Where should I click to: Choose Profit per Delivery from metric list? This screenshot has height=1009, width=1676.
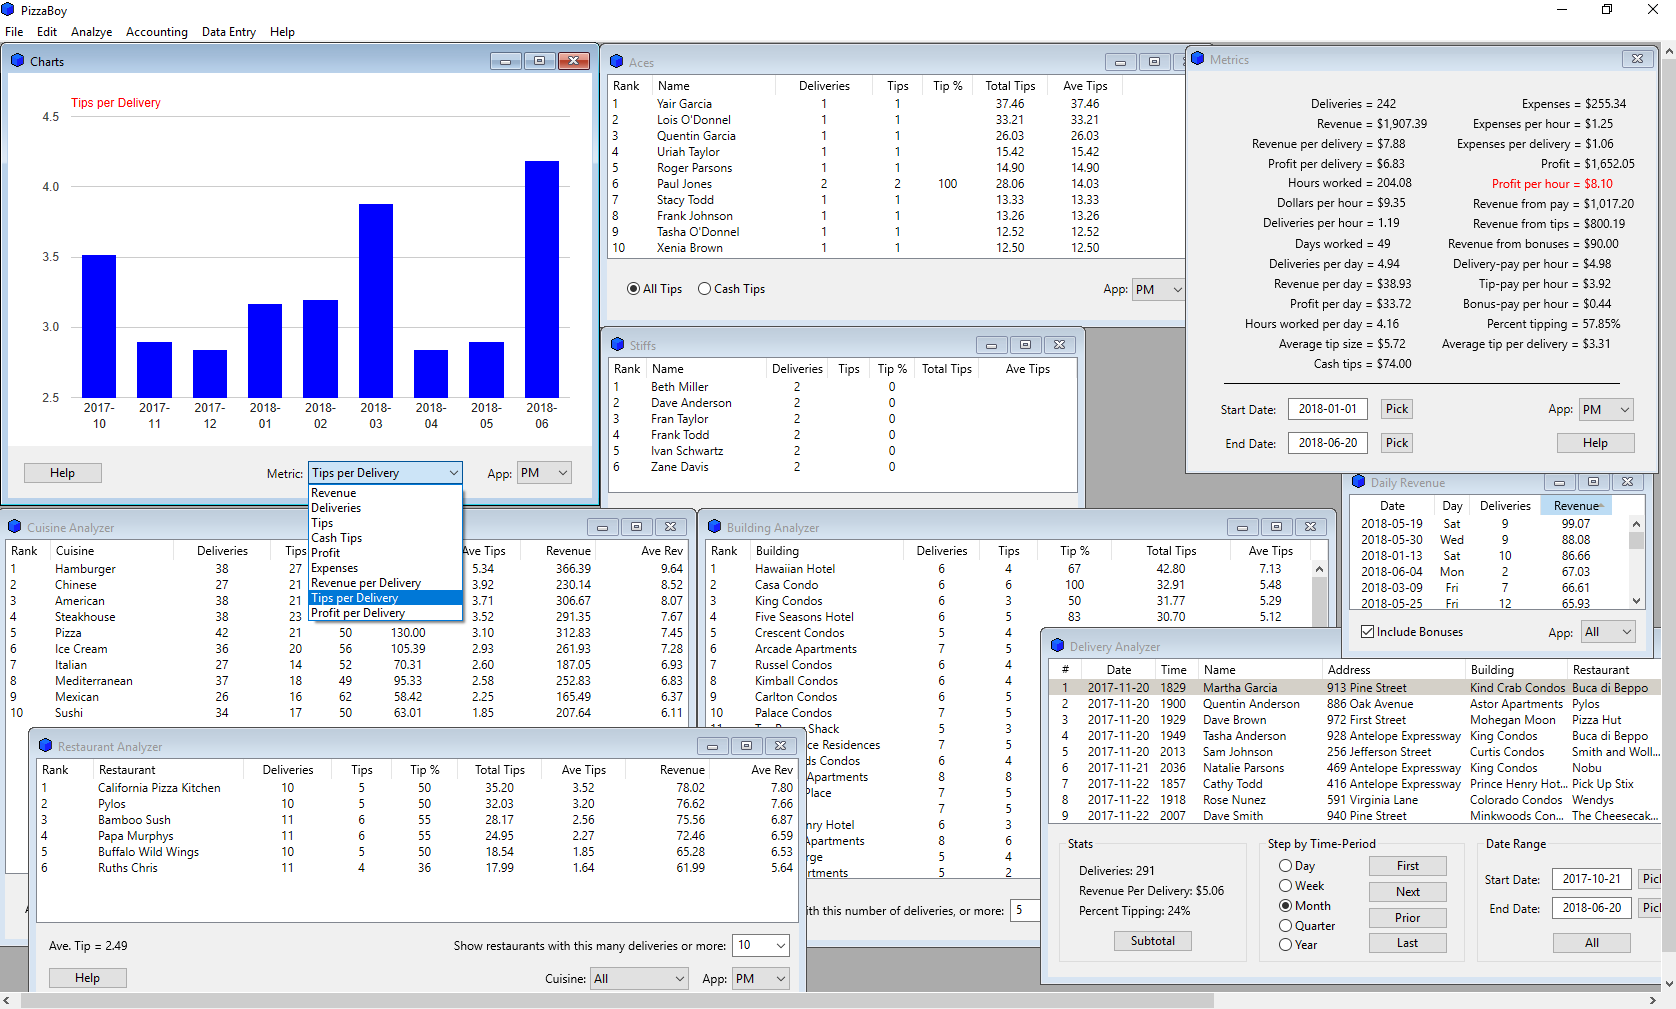click(386, 613)
